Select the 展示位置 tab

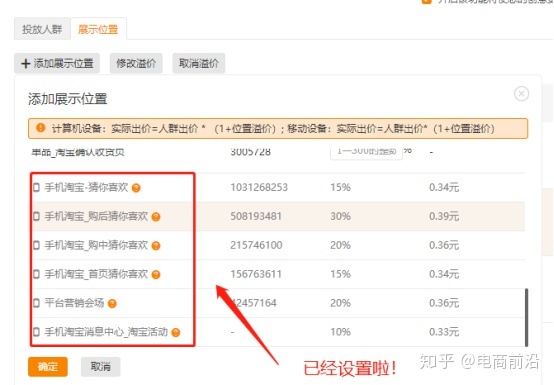(x=98, y=29)
